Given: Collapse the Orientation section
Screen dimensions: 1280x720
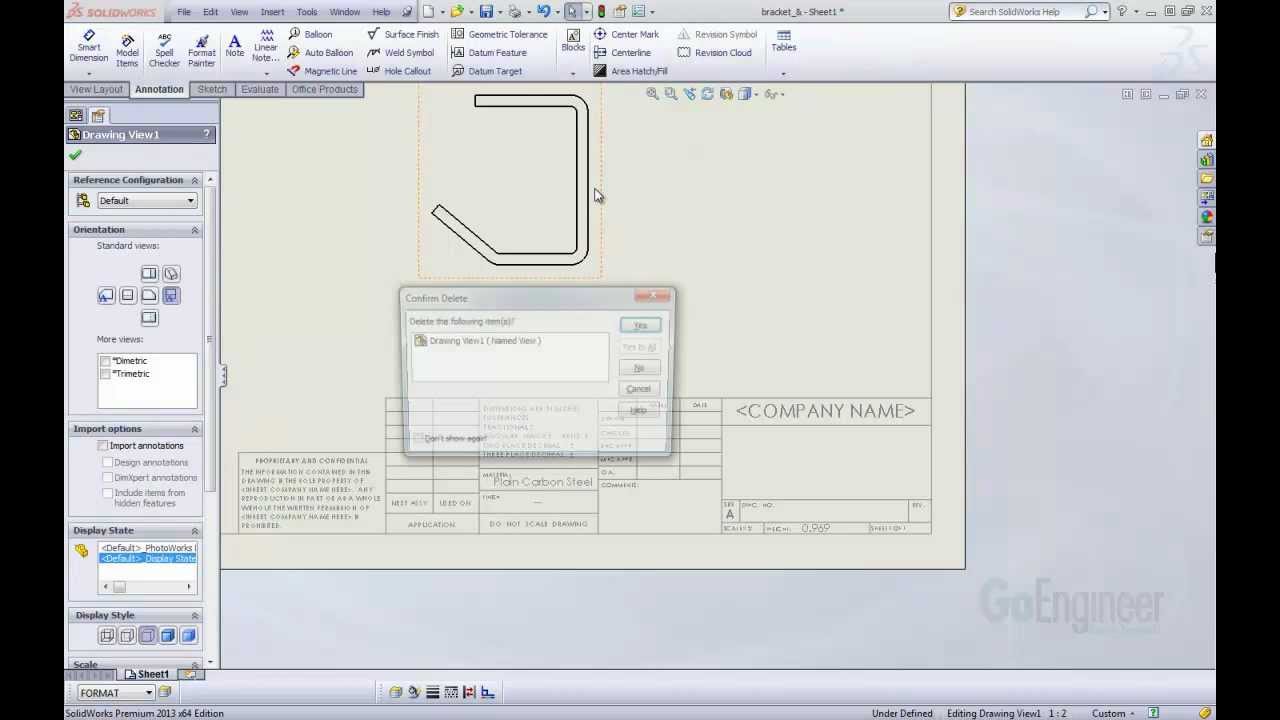Looking at the screenshot, I should point(195,230).
